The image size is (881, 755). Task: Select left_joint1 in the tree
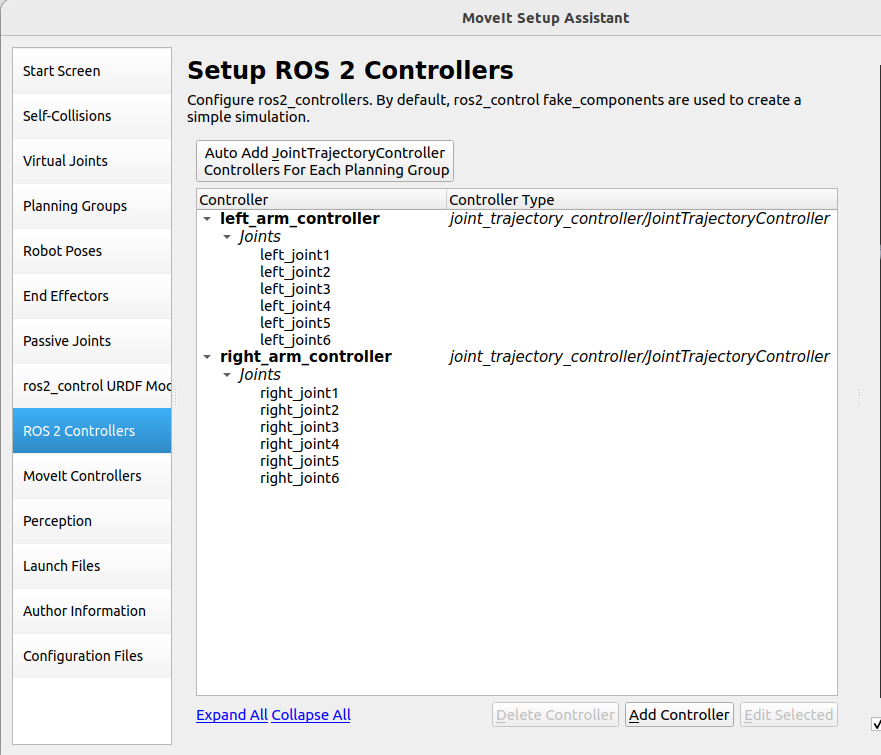tap(294, 255)
